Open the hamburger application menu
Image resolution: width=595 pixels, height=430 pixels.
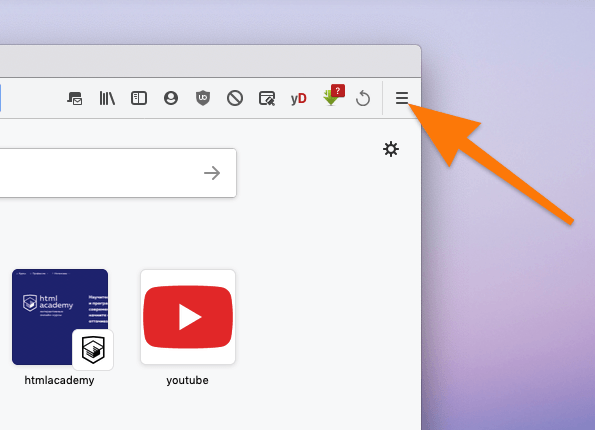point(402,98)
